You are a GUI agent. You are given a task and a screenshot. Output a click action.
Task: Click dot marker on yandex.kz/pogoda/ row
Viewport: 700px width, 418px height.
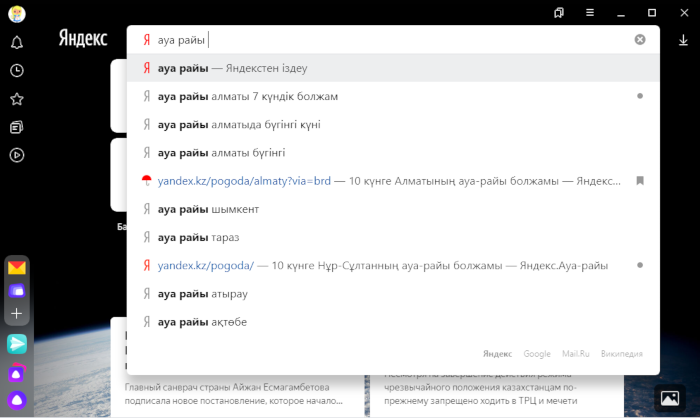click(x=640, y=265)
